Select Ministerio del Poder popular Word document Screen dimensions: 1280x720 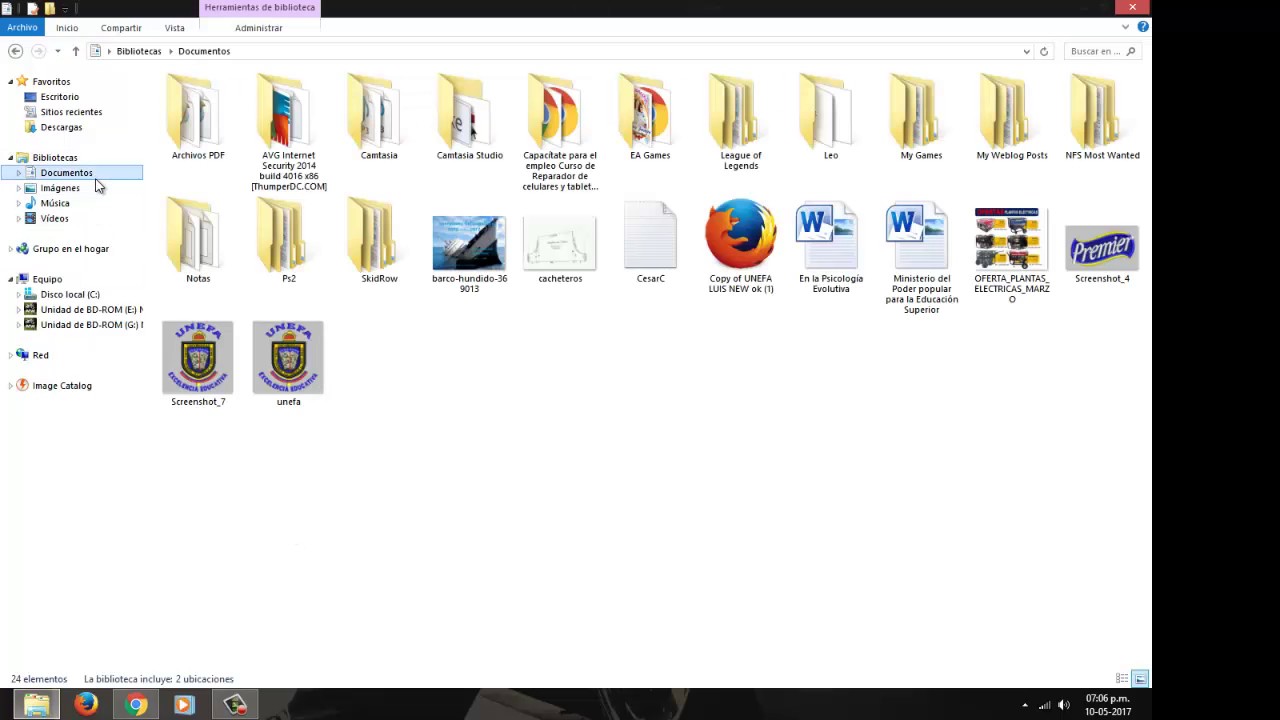coord(921,258)
